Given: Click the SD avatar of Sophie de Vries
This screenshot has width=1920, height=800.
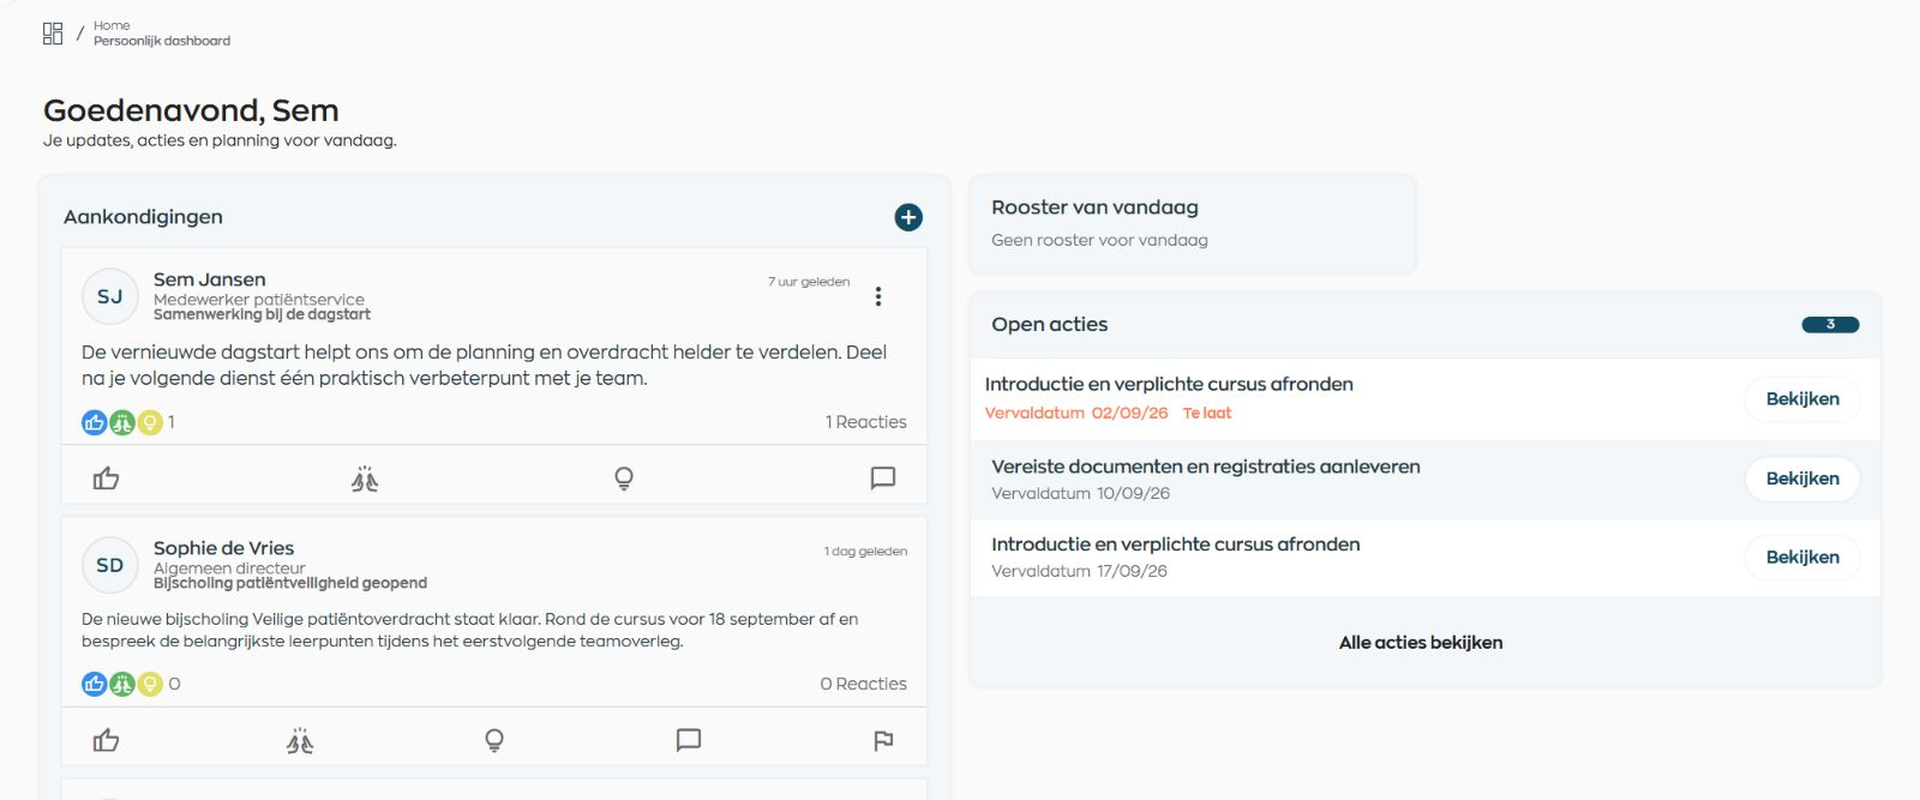Looking at the screenshot, I should 110,565.
